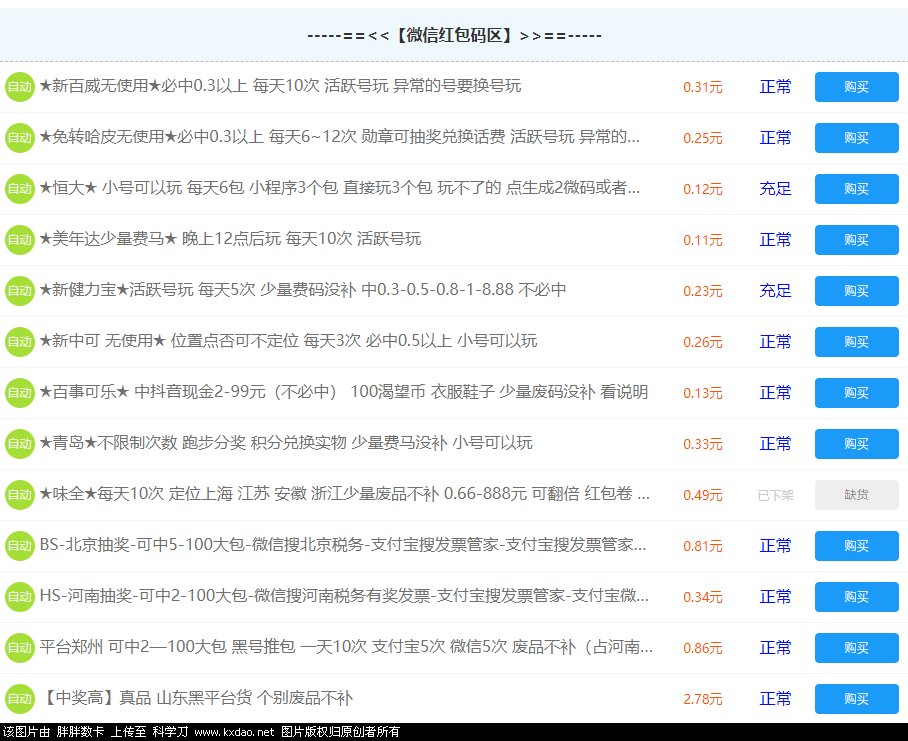The height and width of the screenshot is (741, 908).
Task: Buy the 美年达少量费马 item priced 0.11元
Action: pos(856,240)
